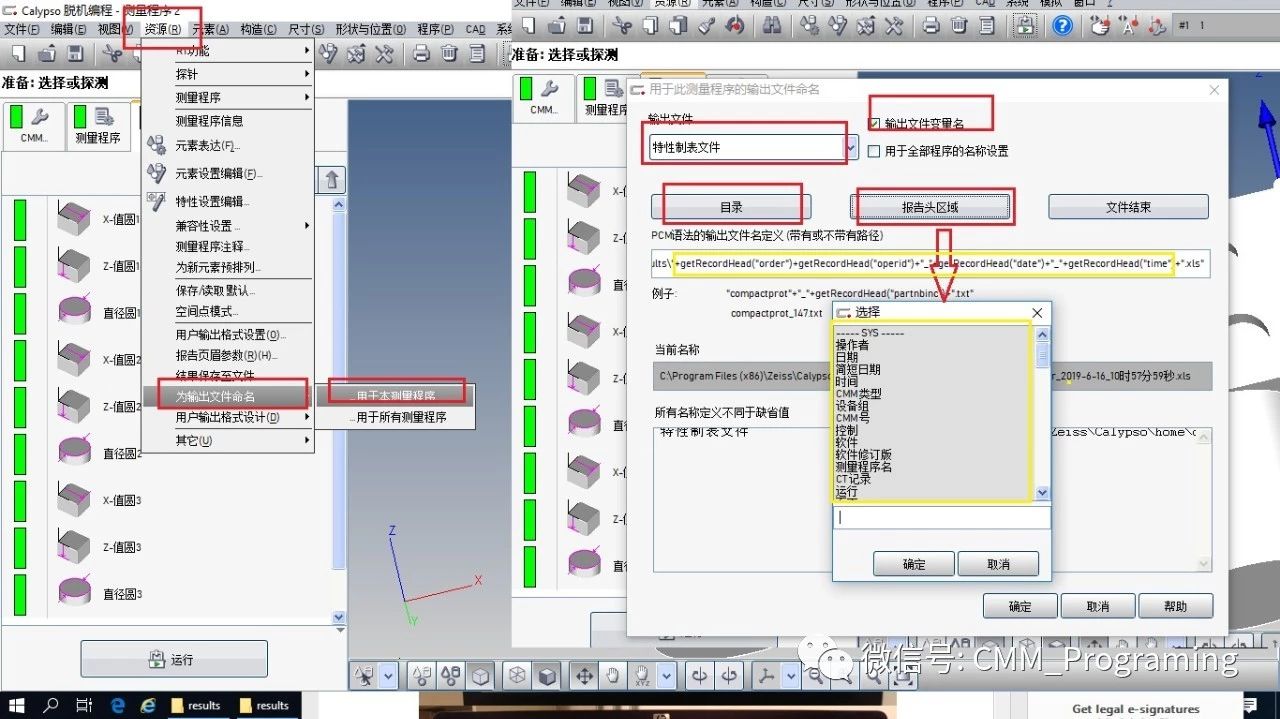Click the 运行 button in left window
The image size is (1280, 719).
click(x=174, y=660)
